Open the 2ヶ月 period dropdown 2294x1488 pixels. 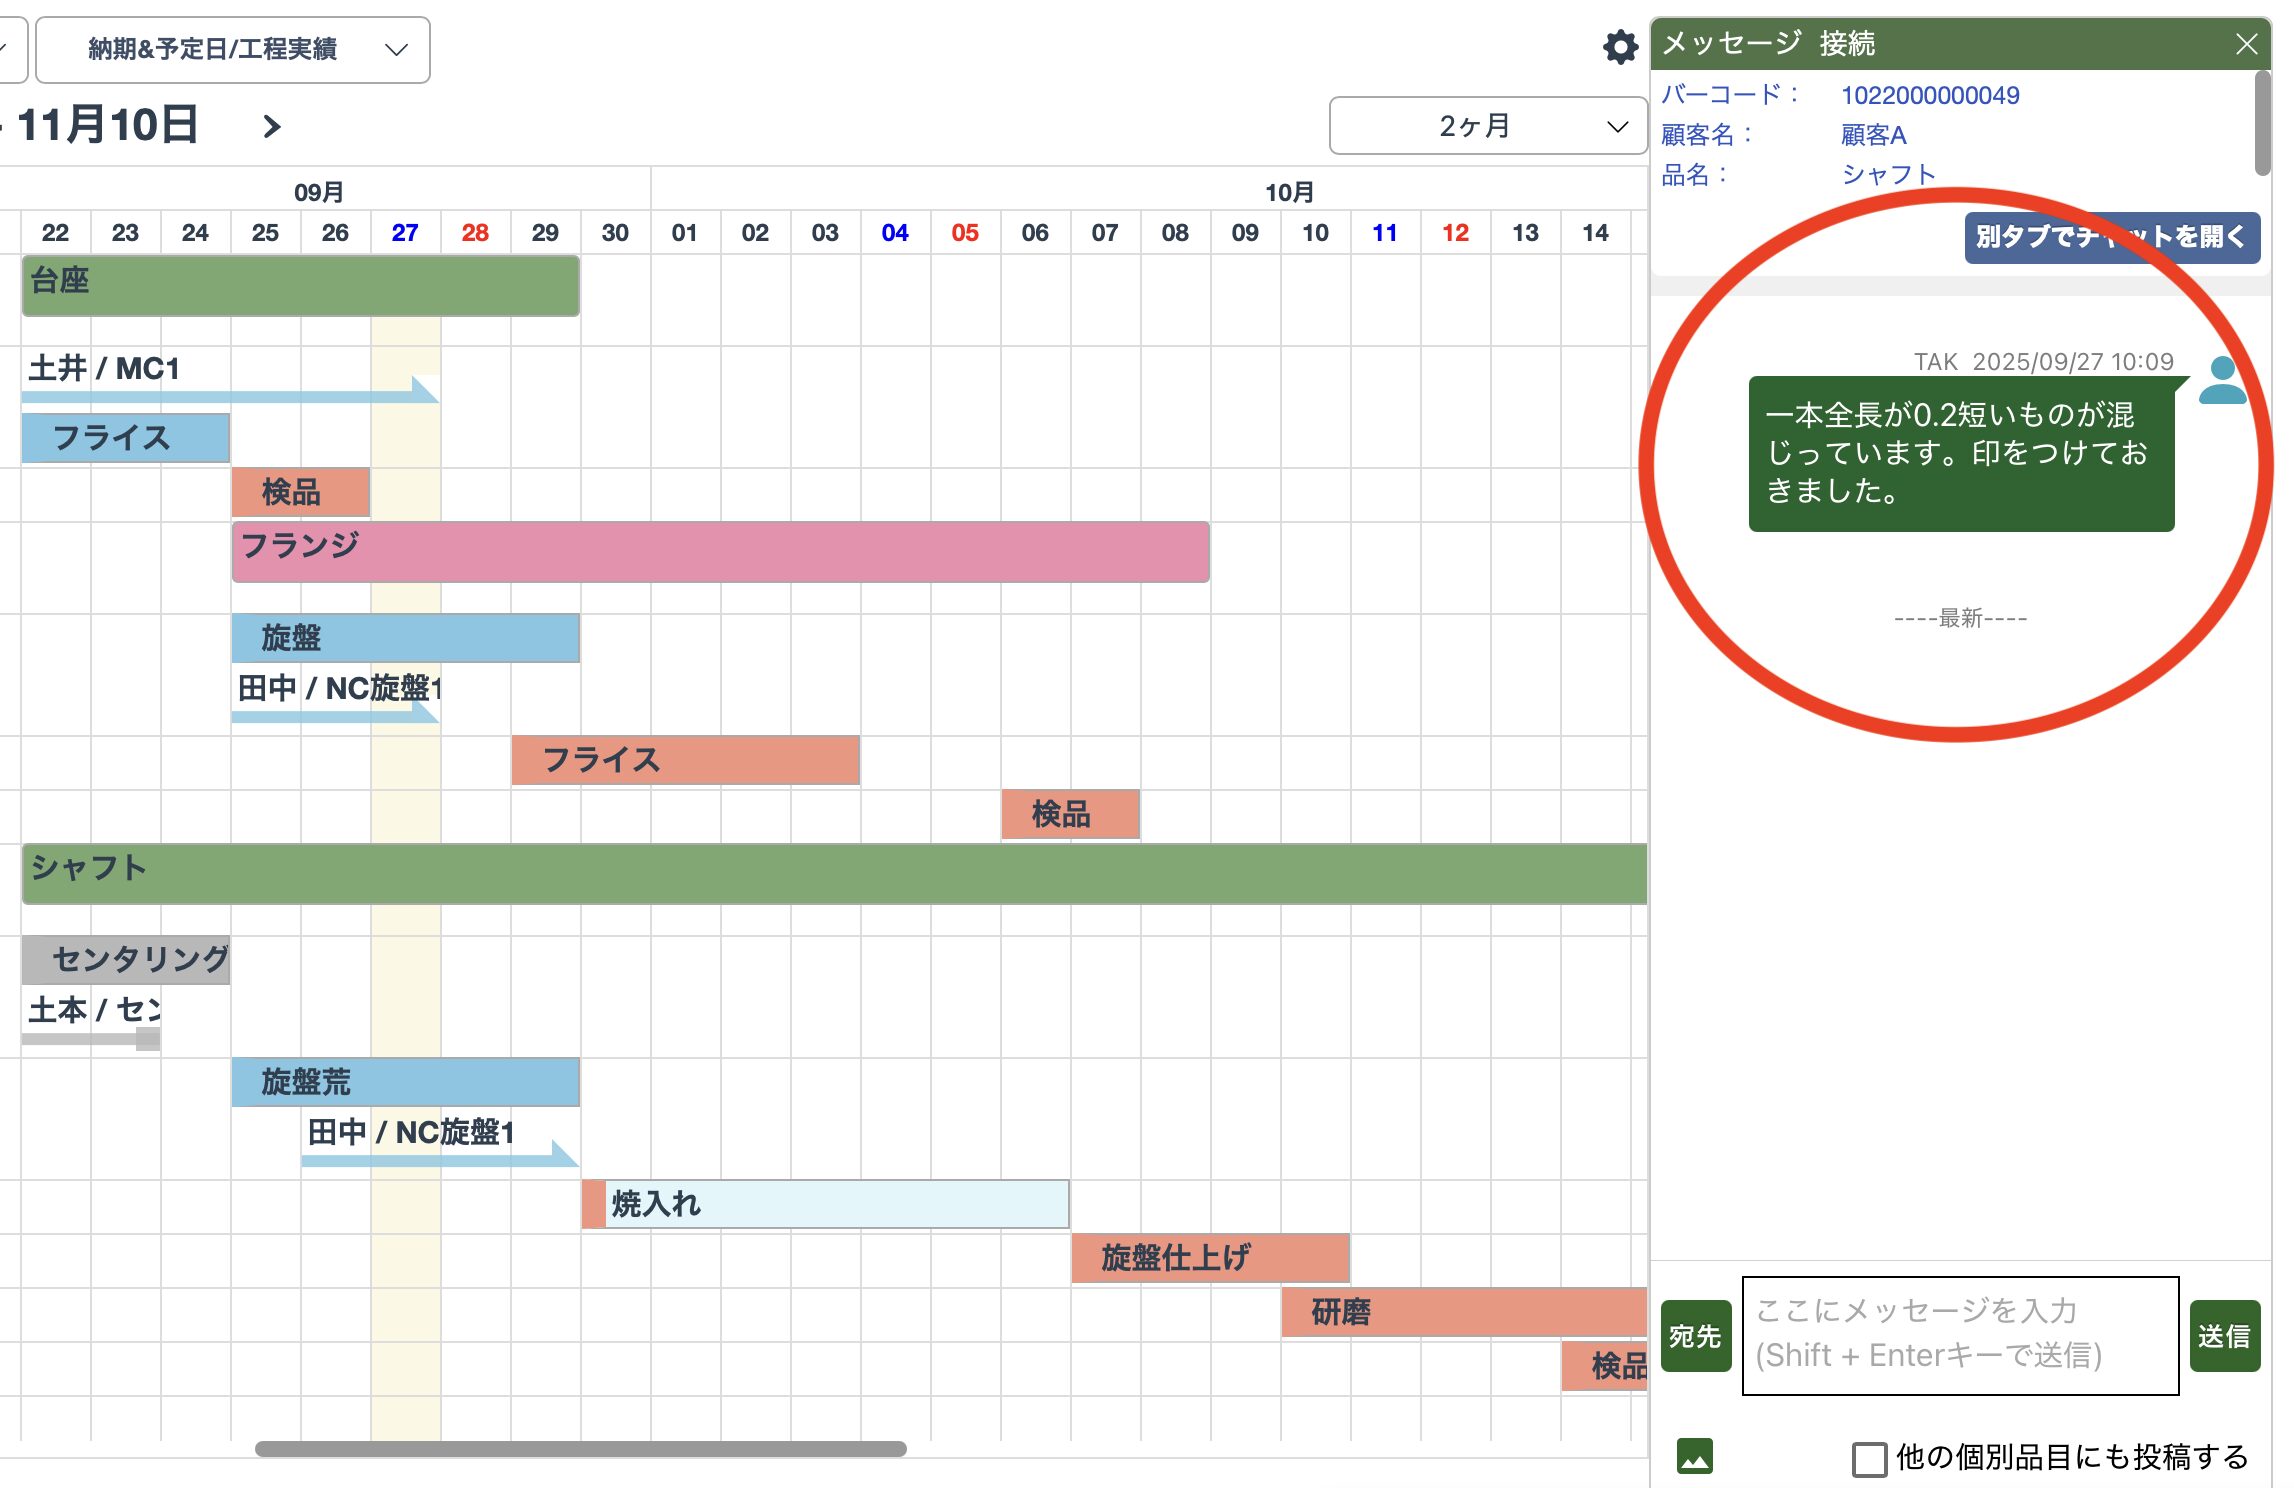[1486, 126]
